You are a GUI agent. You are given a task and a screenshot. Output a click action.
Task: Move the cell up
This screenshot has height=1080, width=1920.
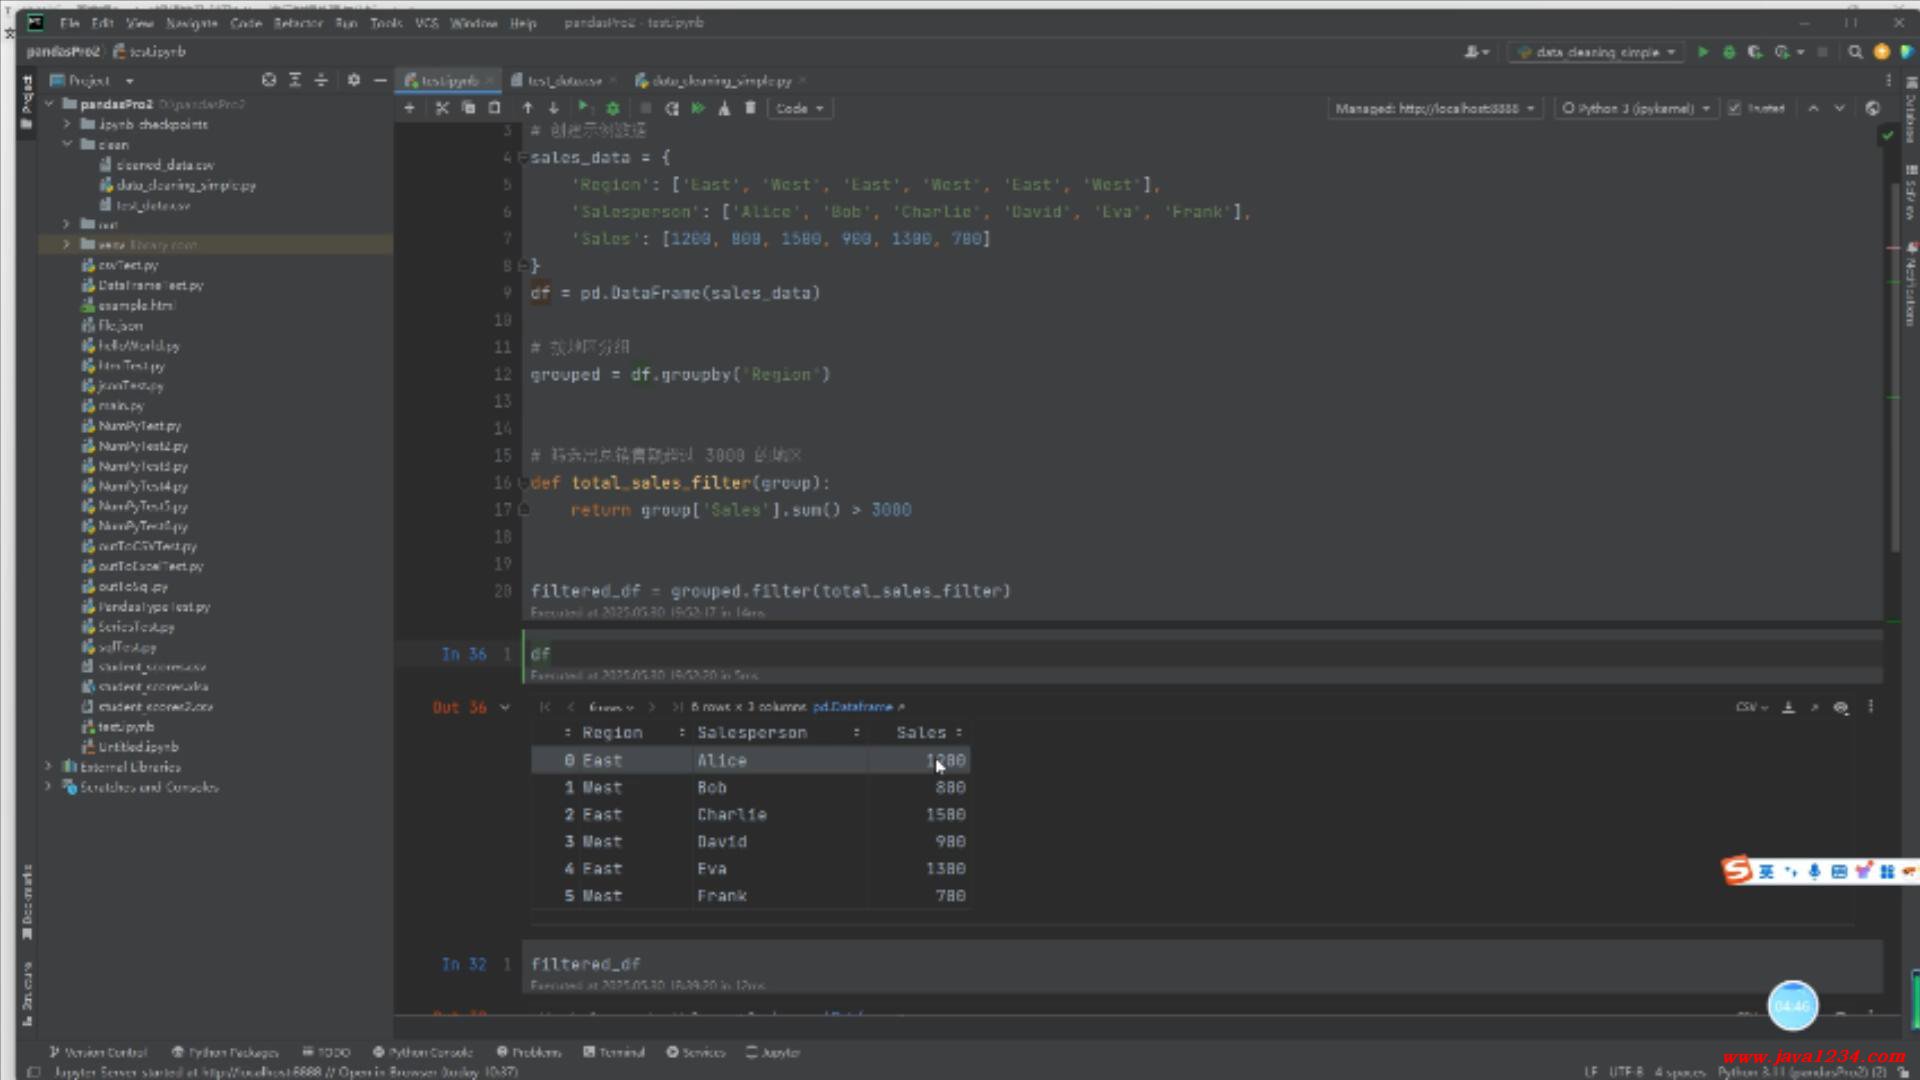pyautogui.click(x=527, y=108)
